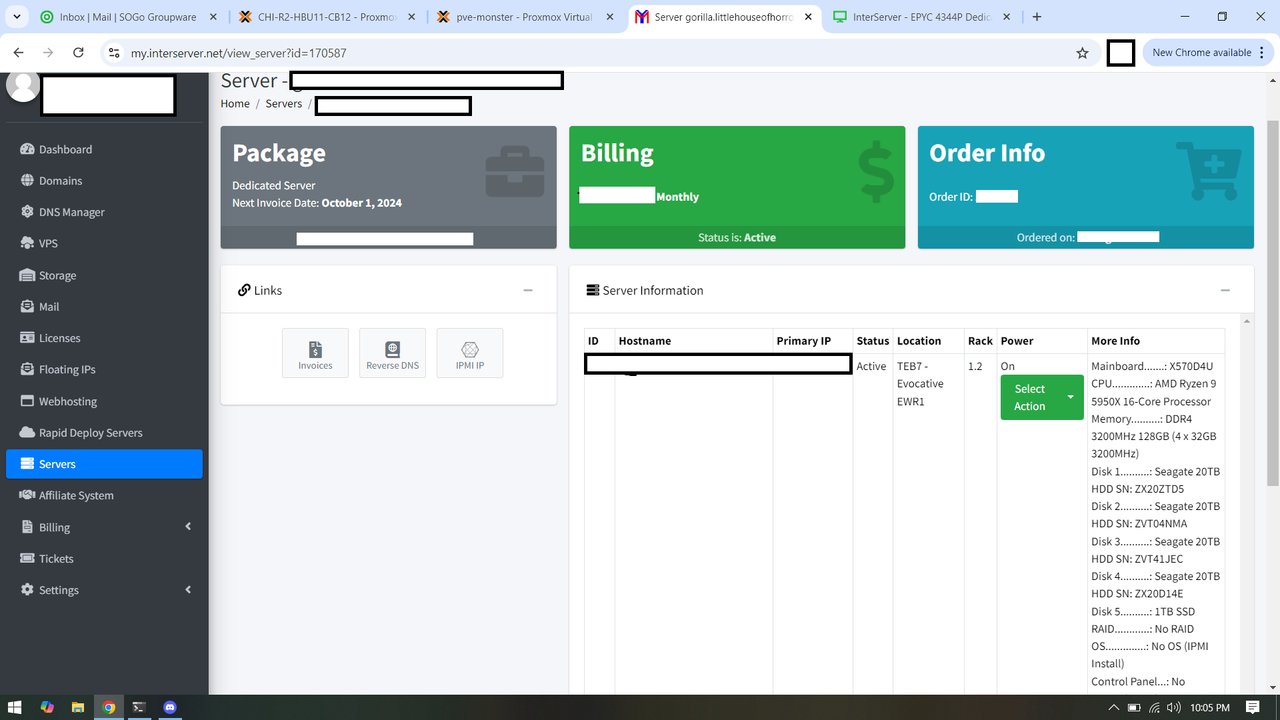Open Floating IPs sidebar icon
This screenshot has width=1280, height=720.
[x=27, y=370]
